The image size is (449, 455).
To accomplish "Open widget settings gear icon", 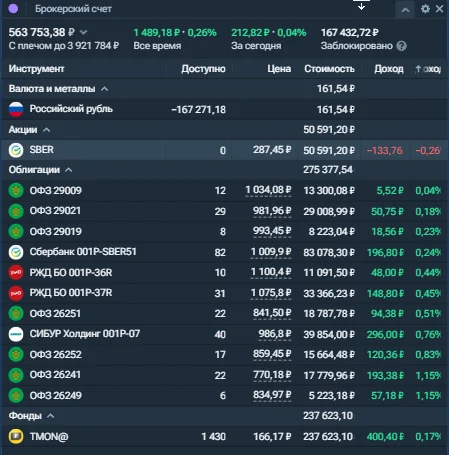I will pyautogui.click(x=425, y=9).
